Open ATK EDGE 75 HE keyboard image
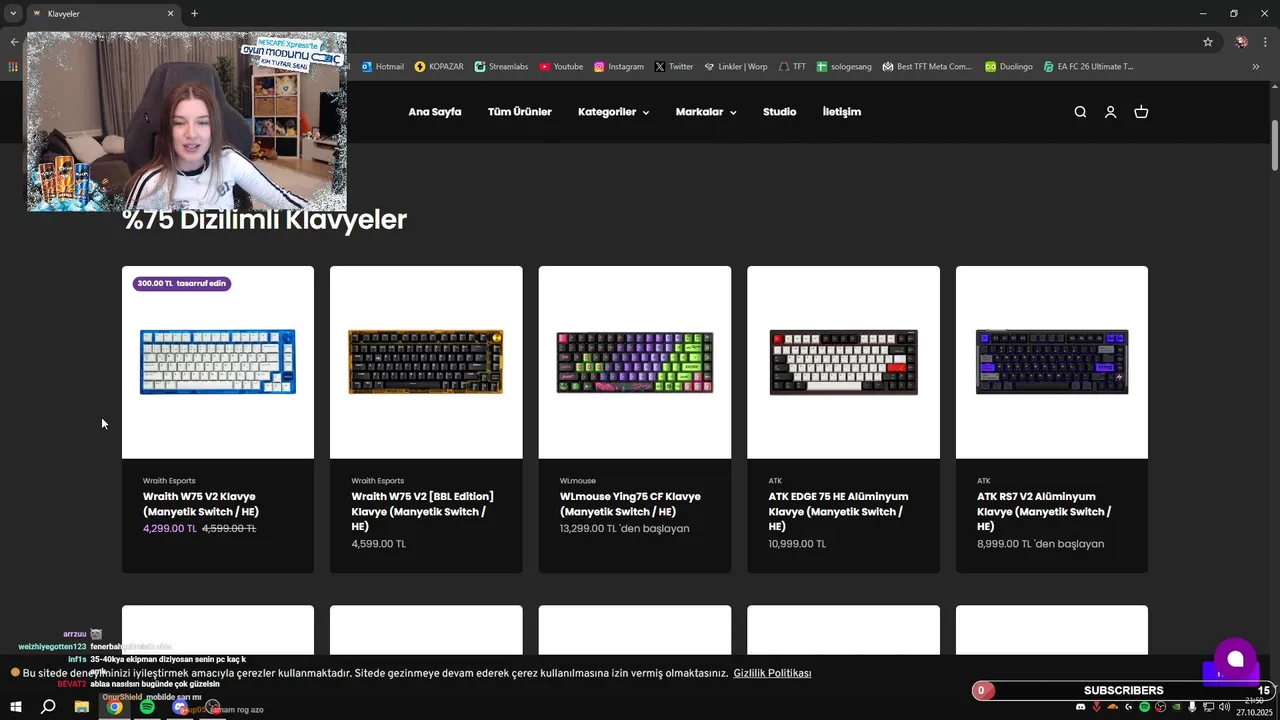The width and height of the screenshot is (1280, 720). pyautogui.click(x=843, y=362)
